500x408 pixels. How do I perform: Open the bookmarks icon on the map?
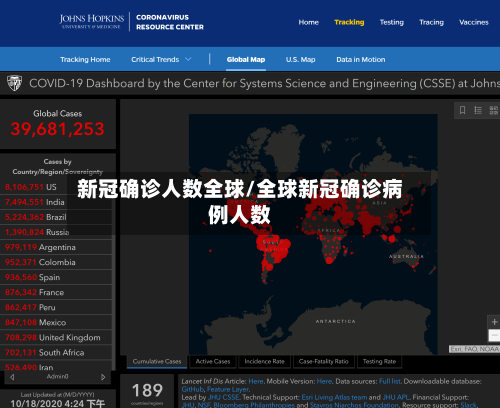(462, 110)
